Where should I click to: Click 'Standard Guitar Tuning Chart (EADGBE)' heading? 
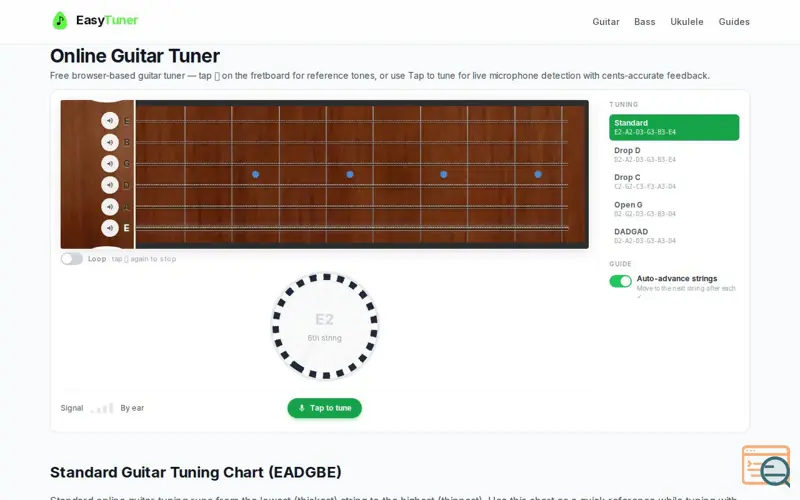(x=195, y=472)
